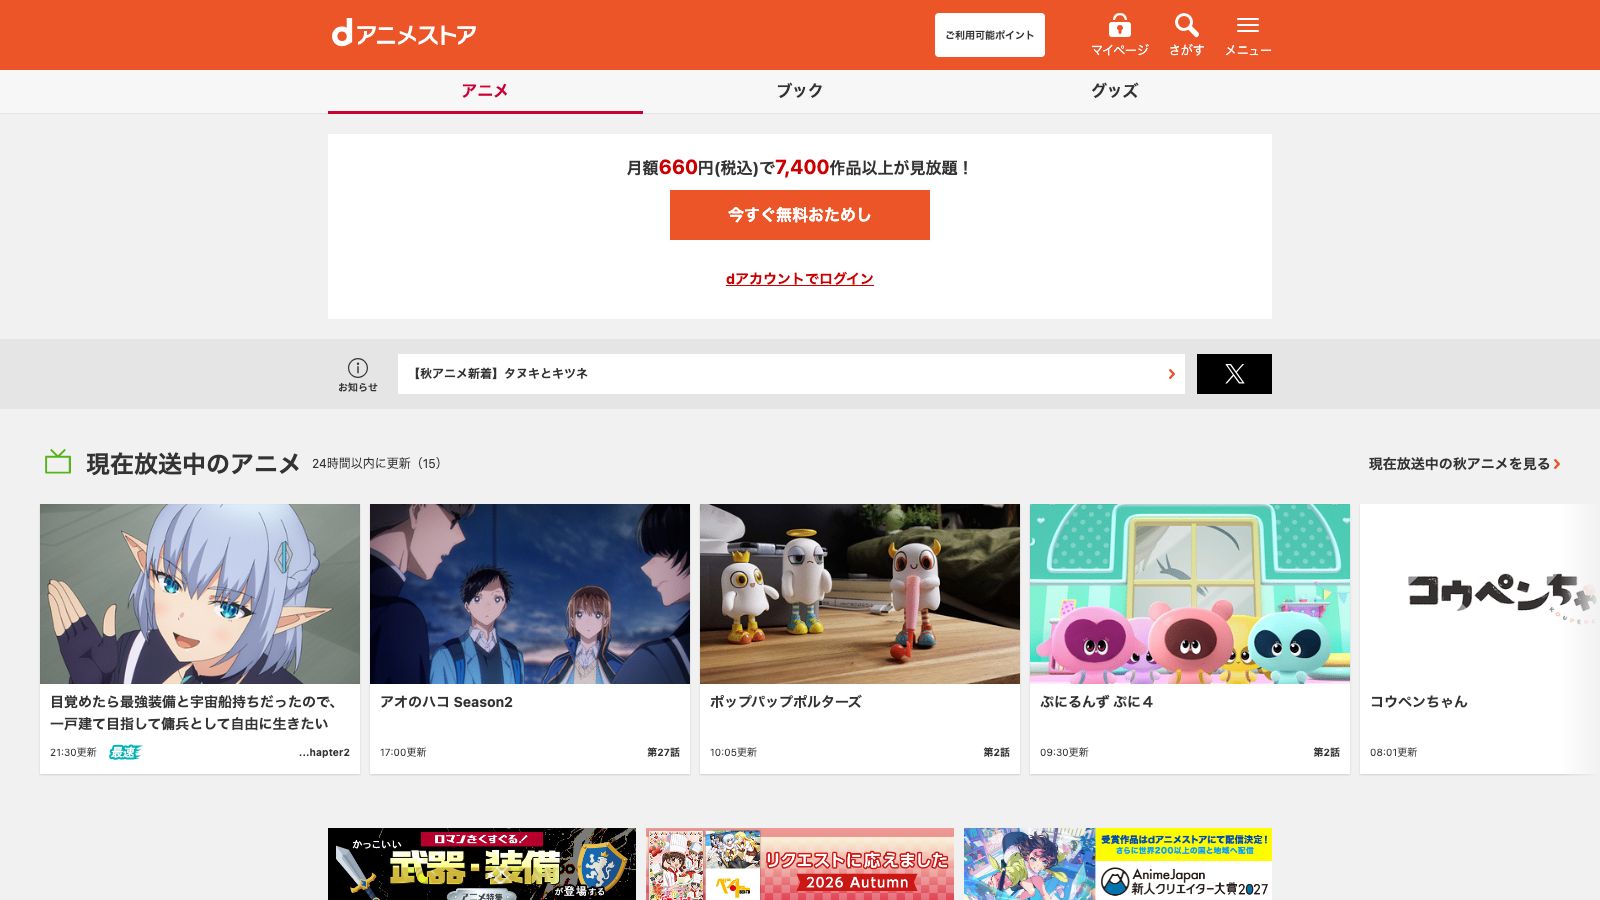This screenshot has width=1600, height=900.
Task: Switch to the アニメ tab
Action: pos(485,91)
